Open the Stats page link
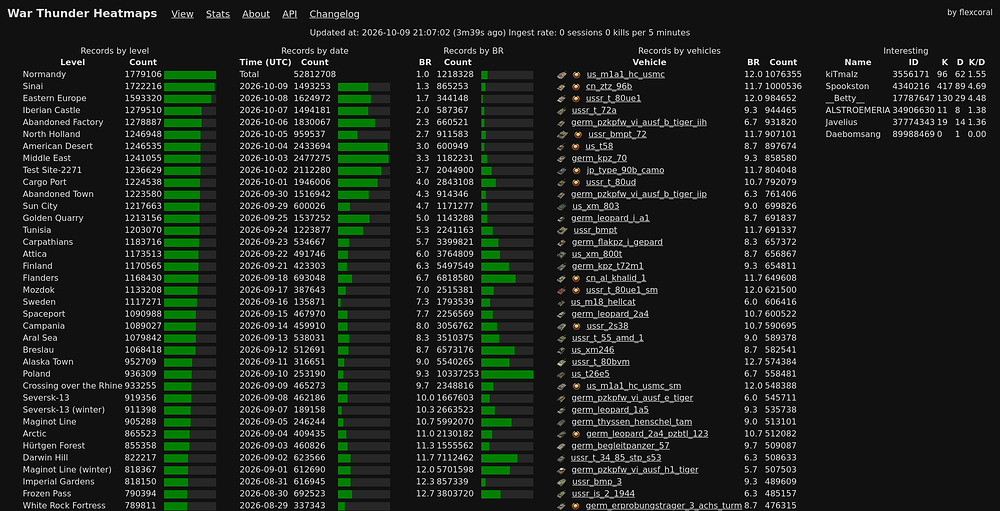 point(218,14)
